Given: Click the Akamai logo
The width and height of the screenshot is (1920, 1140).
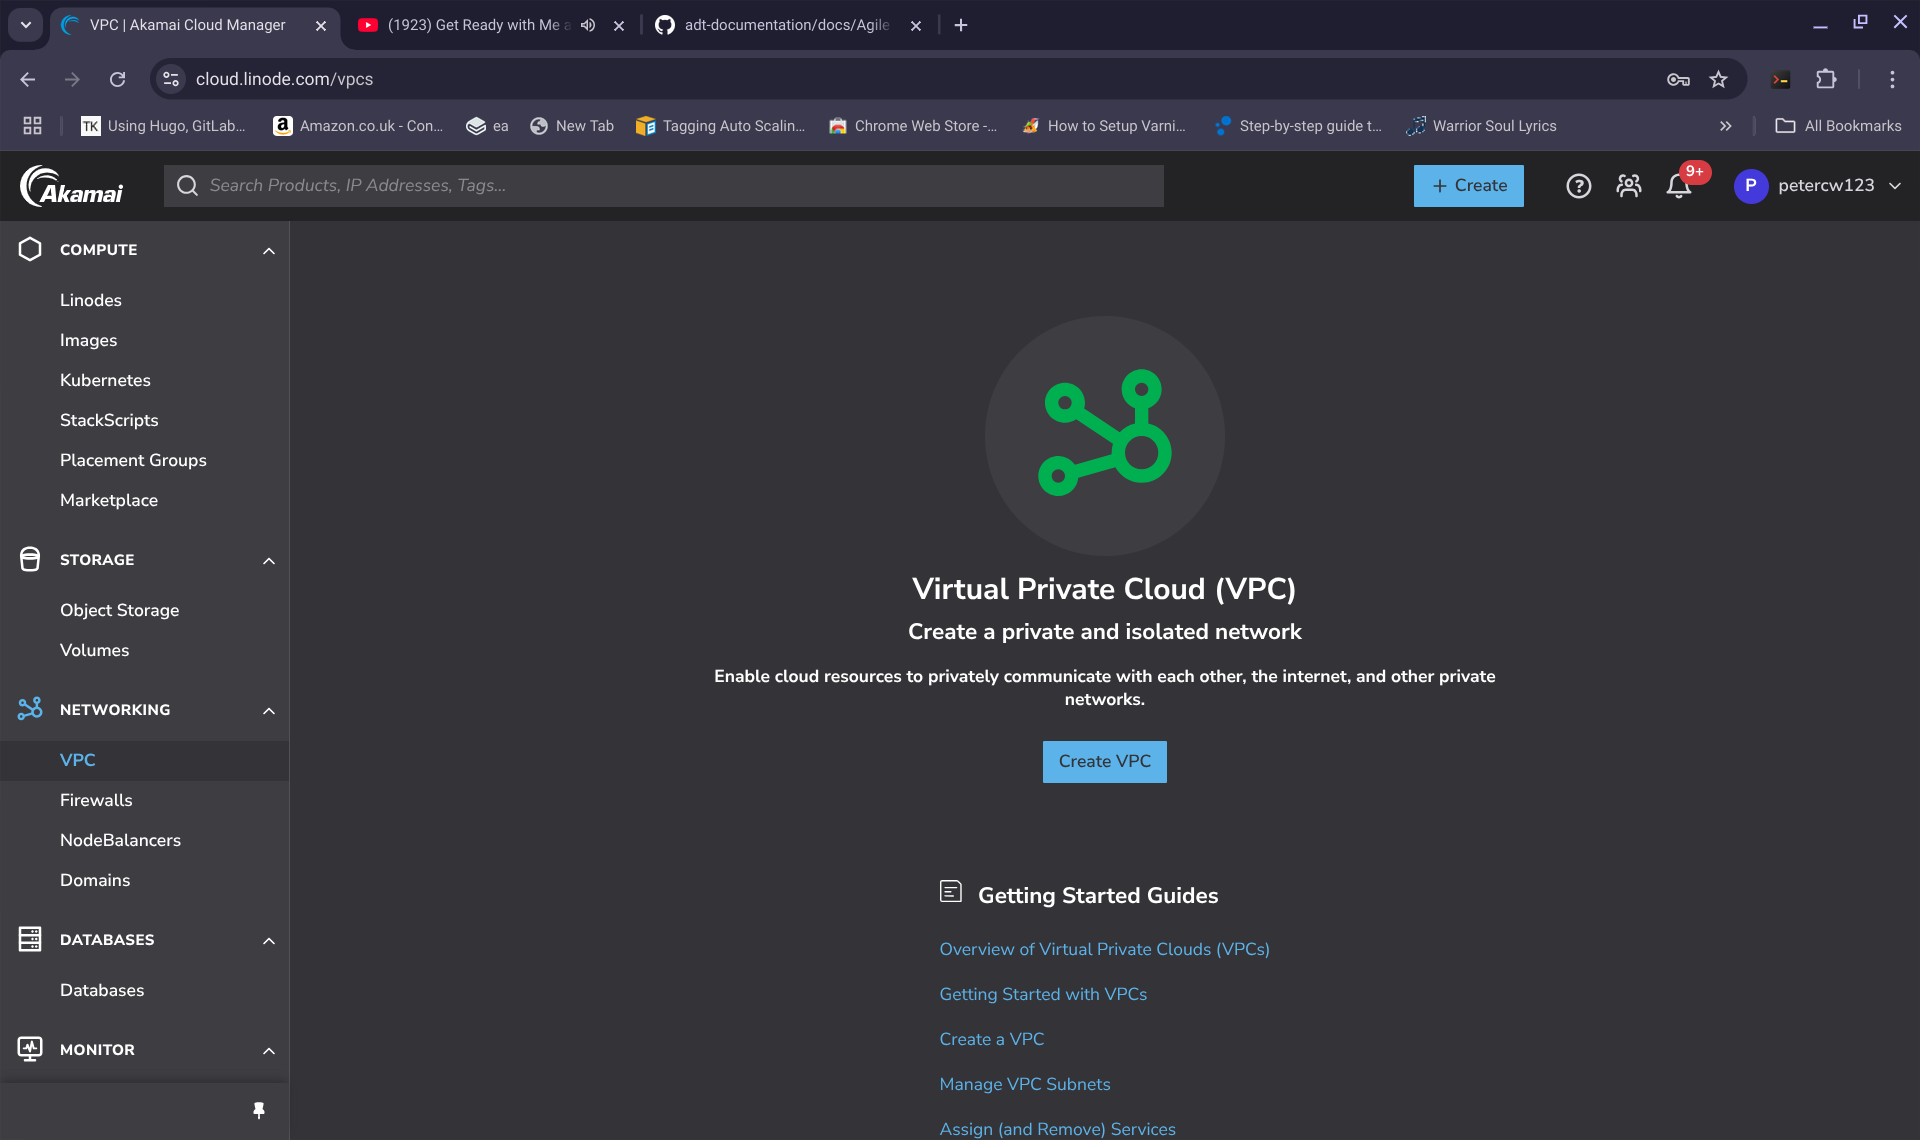Looking at the screenshot, I should click(x=72, y=186).
